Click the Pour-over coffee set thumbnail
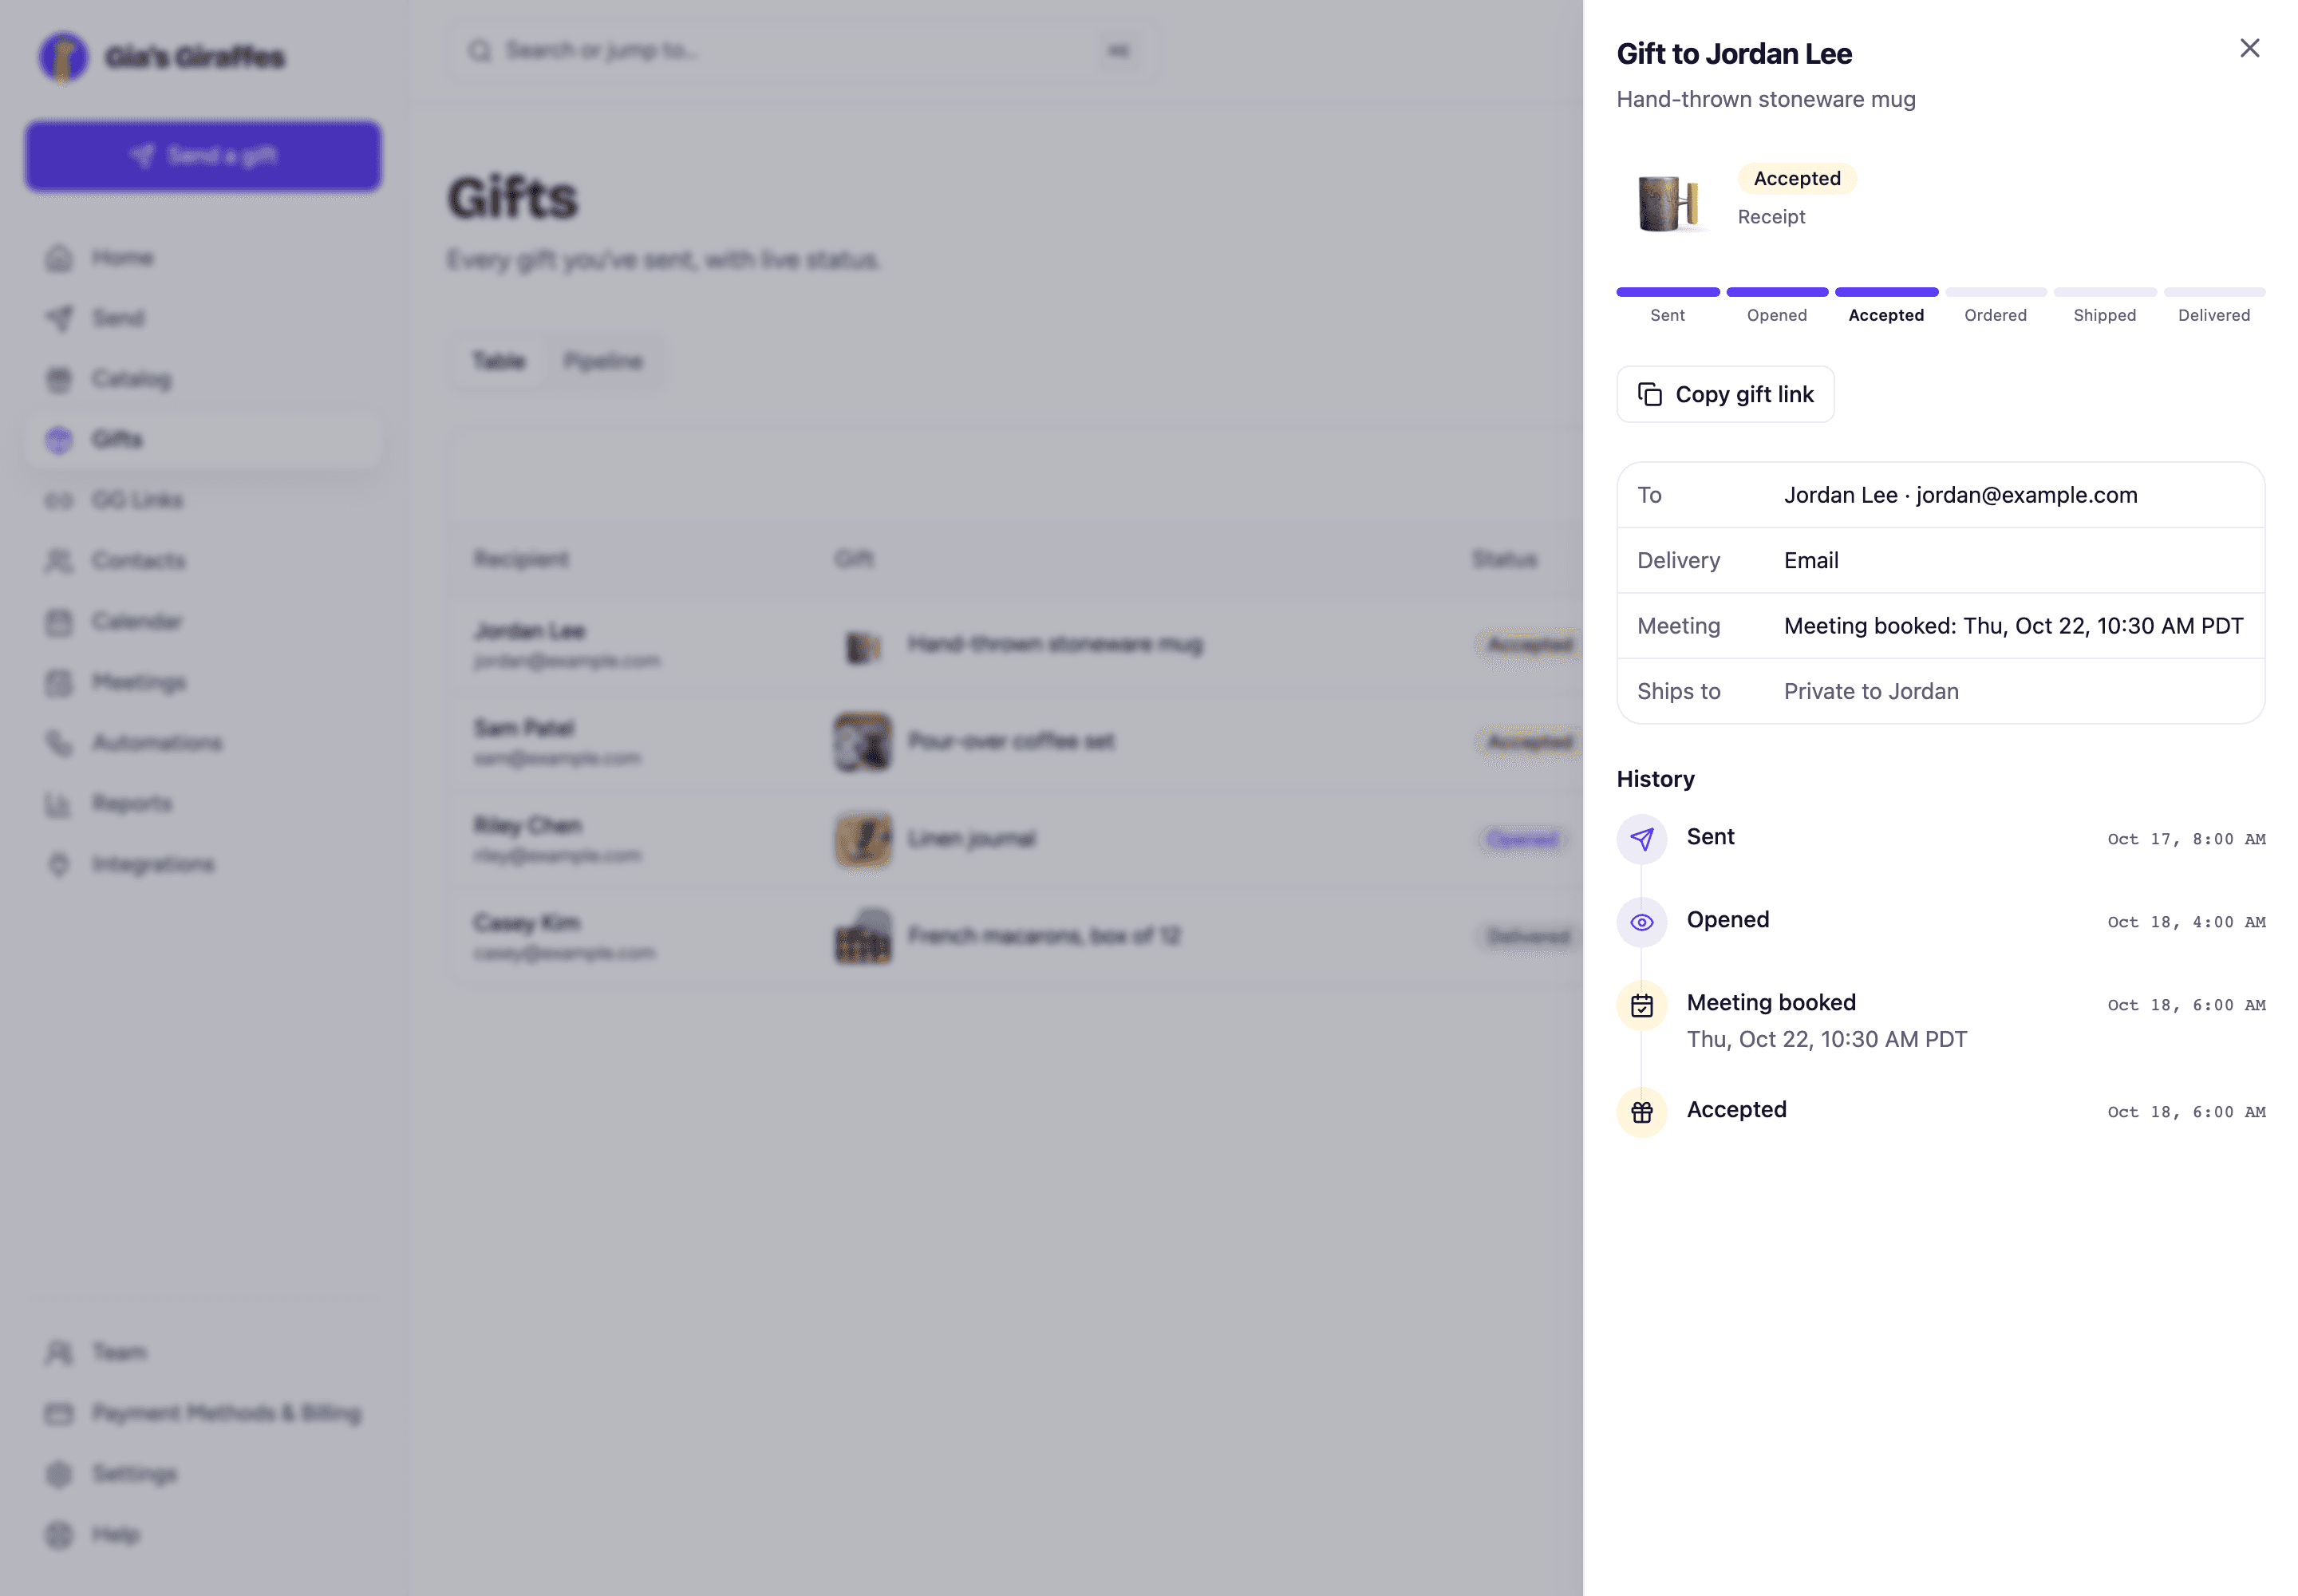This screenshot has width=2298, height=1596. point(862,741)
